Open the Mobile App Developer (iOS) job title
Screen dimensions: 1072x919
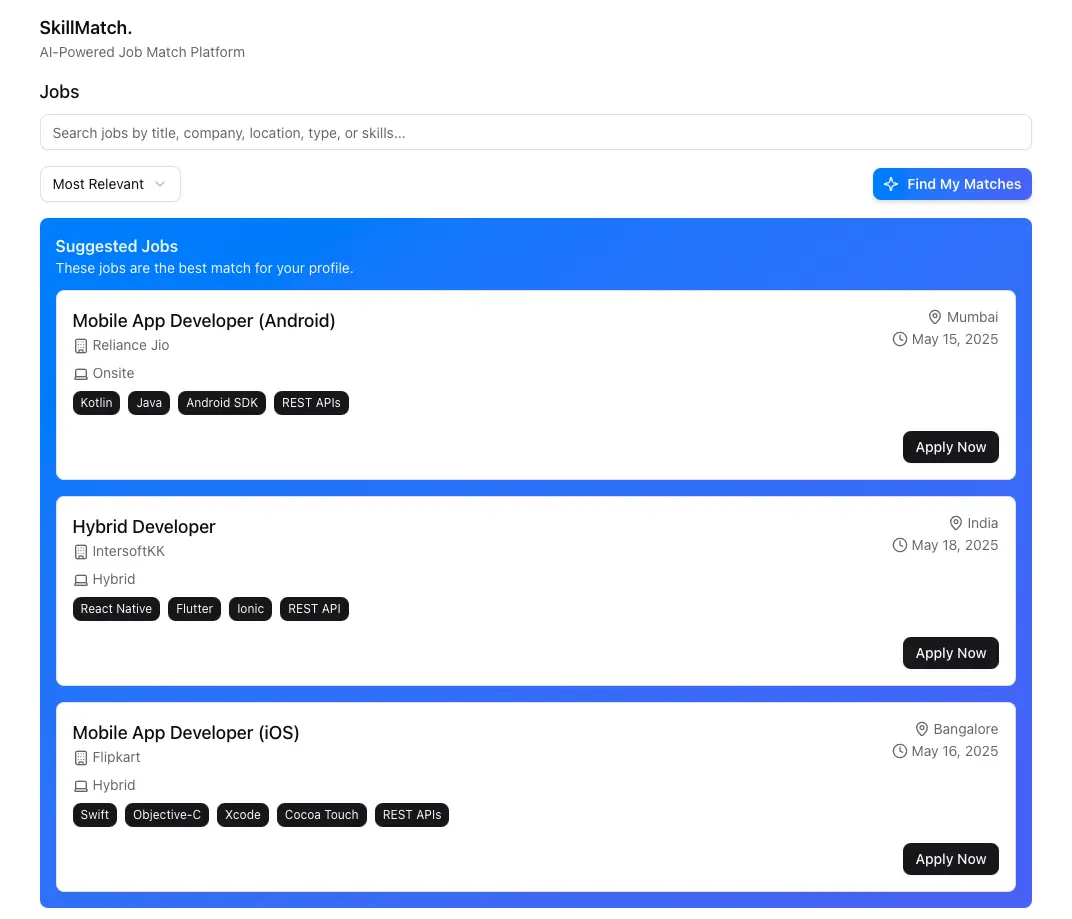pos(186,733)
